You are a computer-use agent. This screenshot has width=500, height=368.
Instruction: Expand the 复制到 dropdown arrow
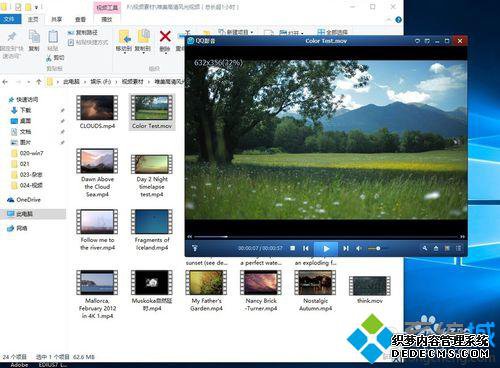(143, 53)
